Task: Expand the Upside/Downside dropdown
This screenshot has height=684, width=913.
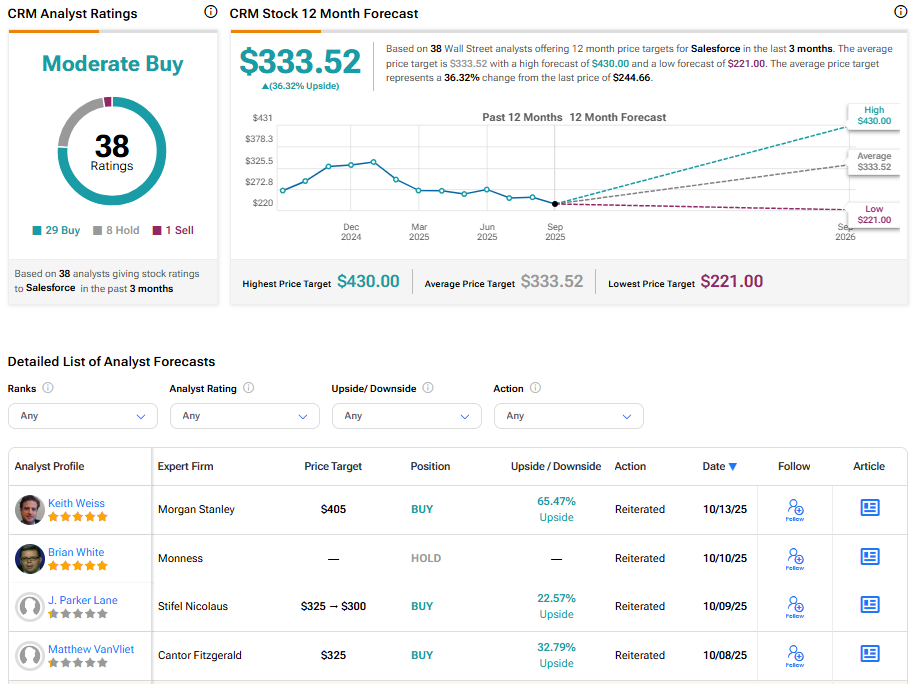Action: click(x=406, y=416)
